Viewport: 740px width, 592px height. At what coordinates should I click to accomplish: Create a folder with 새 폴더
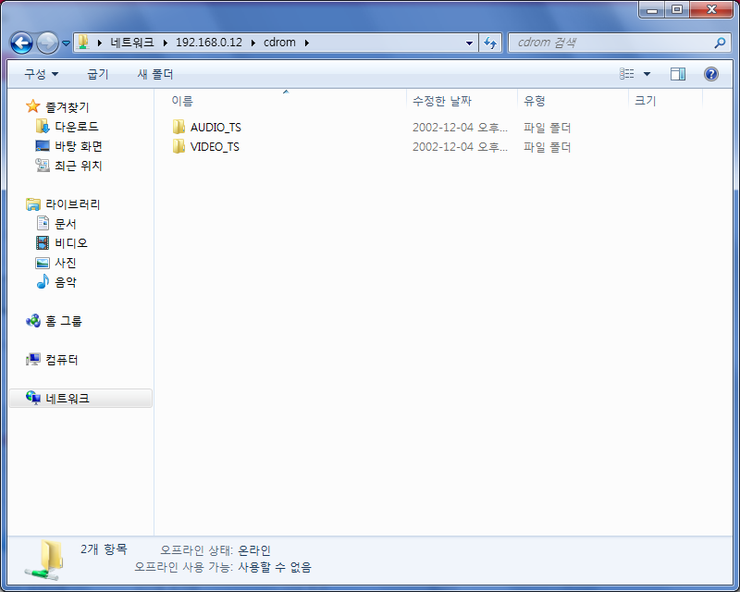155,74
